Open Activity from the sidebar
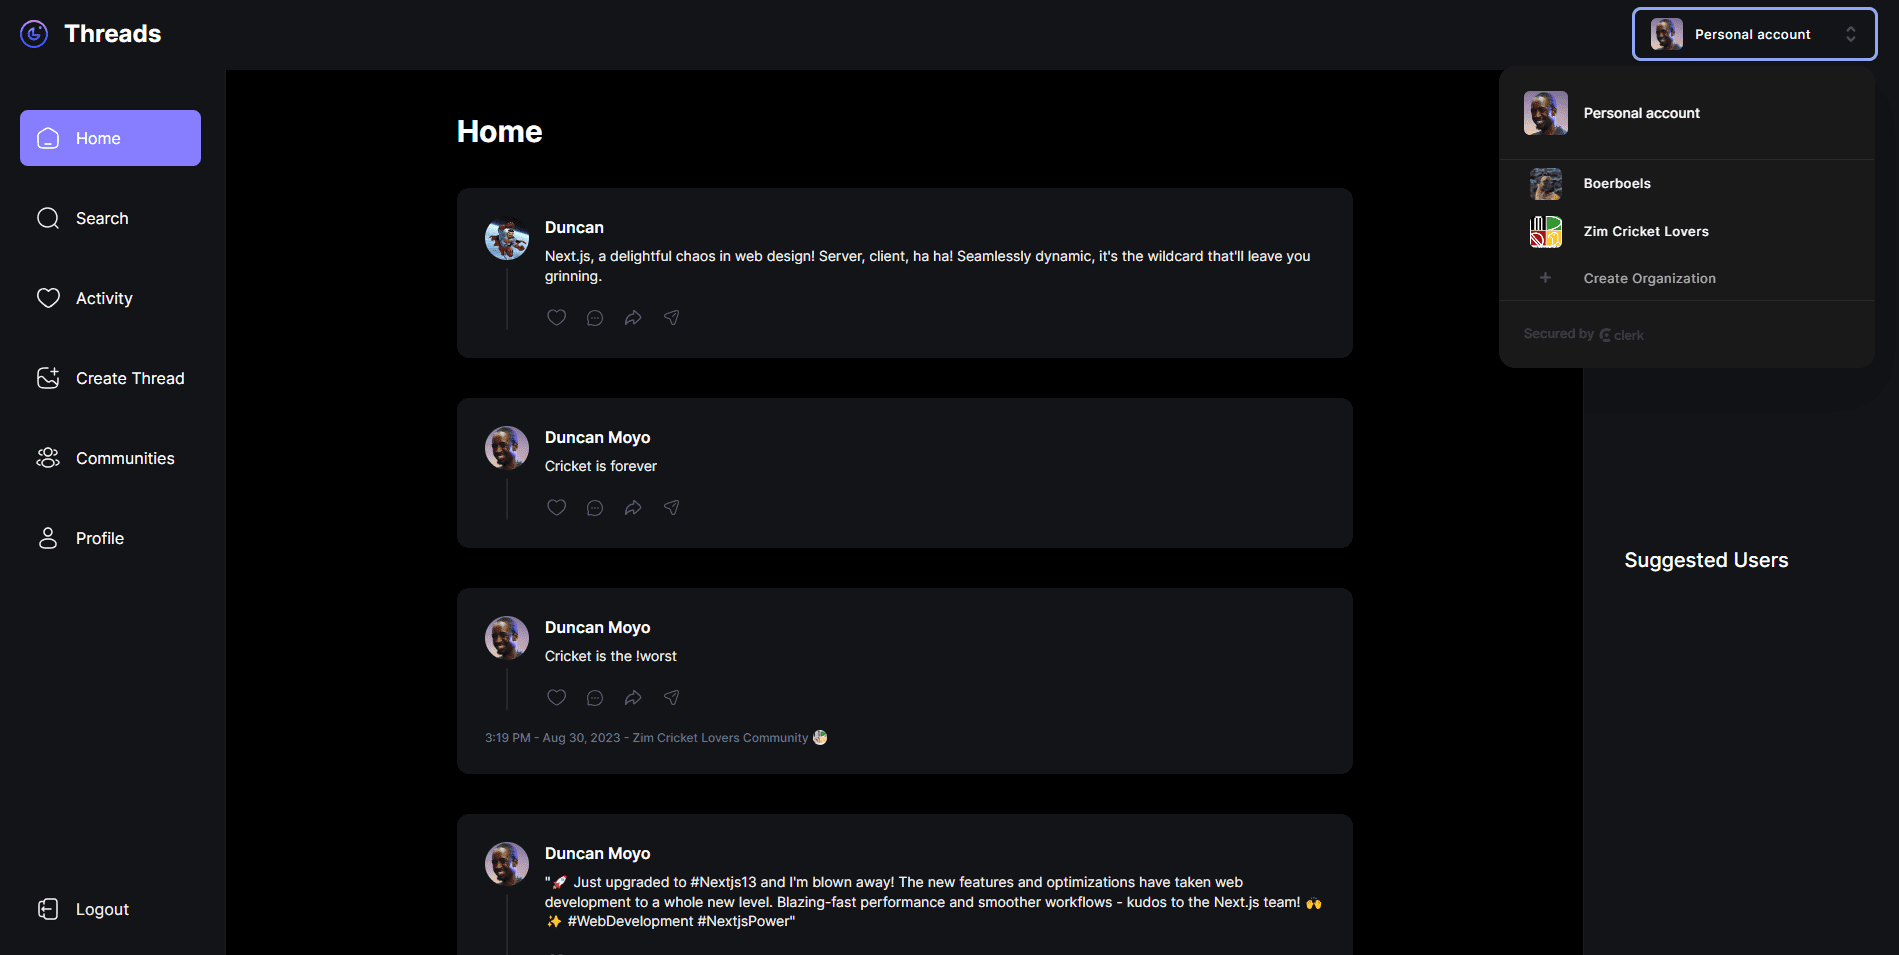Image resolution: width=1899 pixels, height=955 pixels. (x=103, y=297)
